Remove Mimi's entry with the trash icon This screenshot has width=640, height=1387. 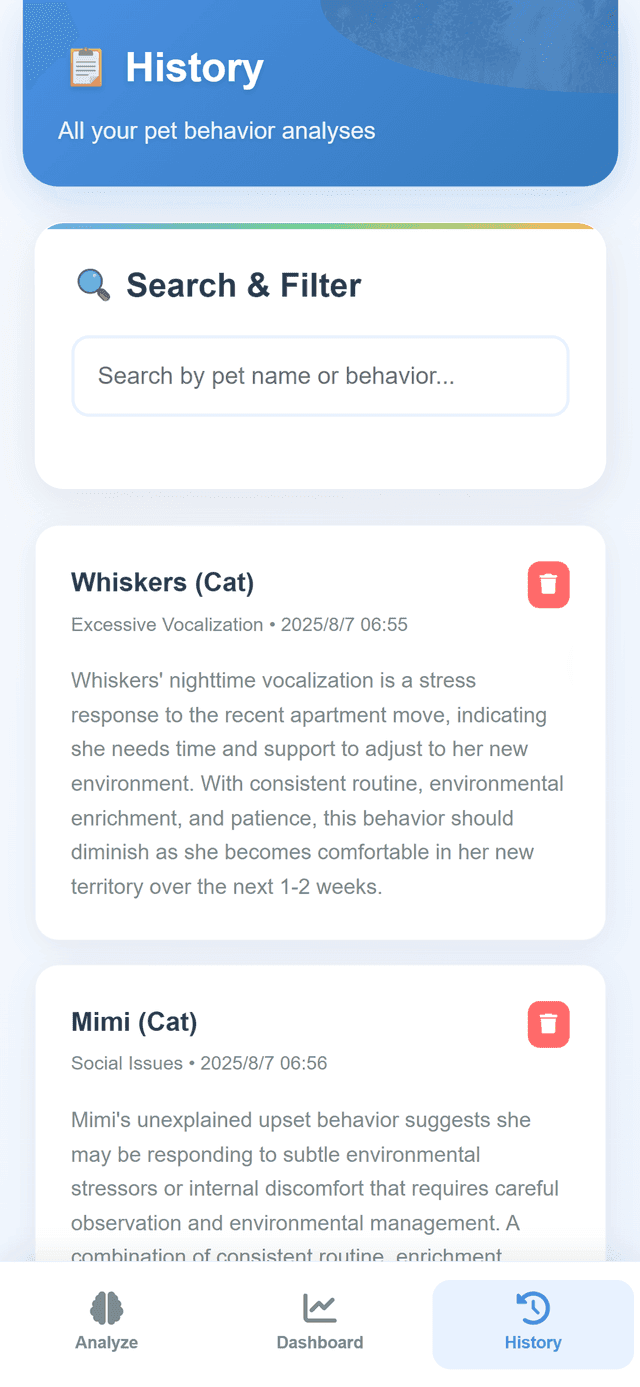tap(548, 1023)
